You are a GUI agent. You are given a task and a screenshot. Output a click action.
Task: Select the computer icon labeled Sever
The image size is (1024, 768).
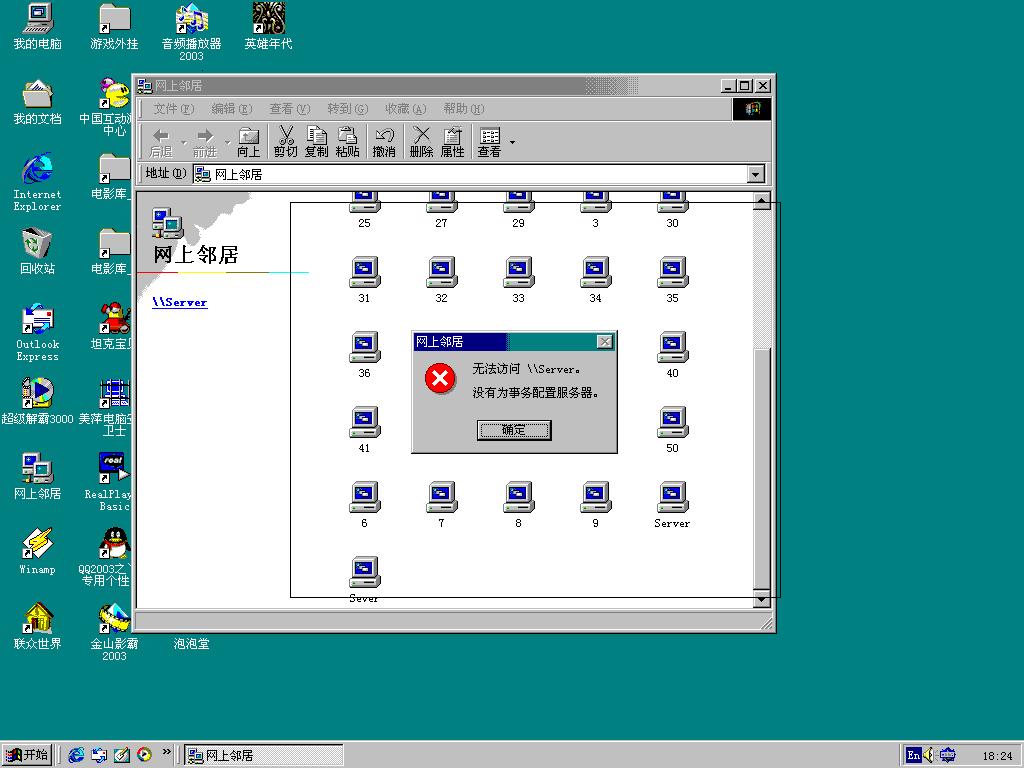[364, 580]
